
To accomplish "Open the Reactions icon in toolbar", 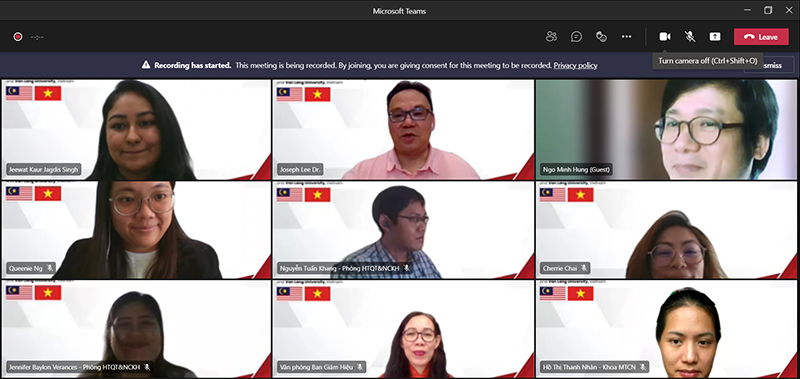I will tap(602, 37).
